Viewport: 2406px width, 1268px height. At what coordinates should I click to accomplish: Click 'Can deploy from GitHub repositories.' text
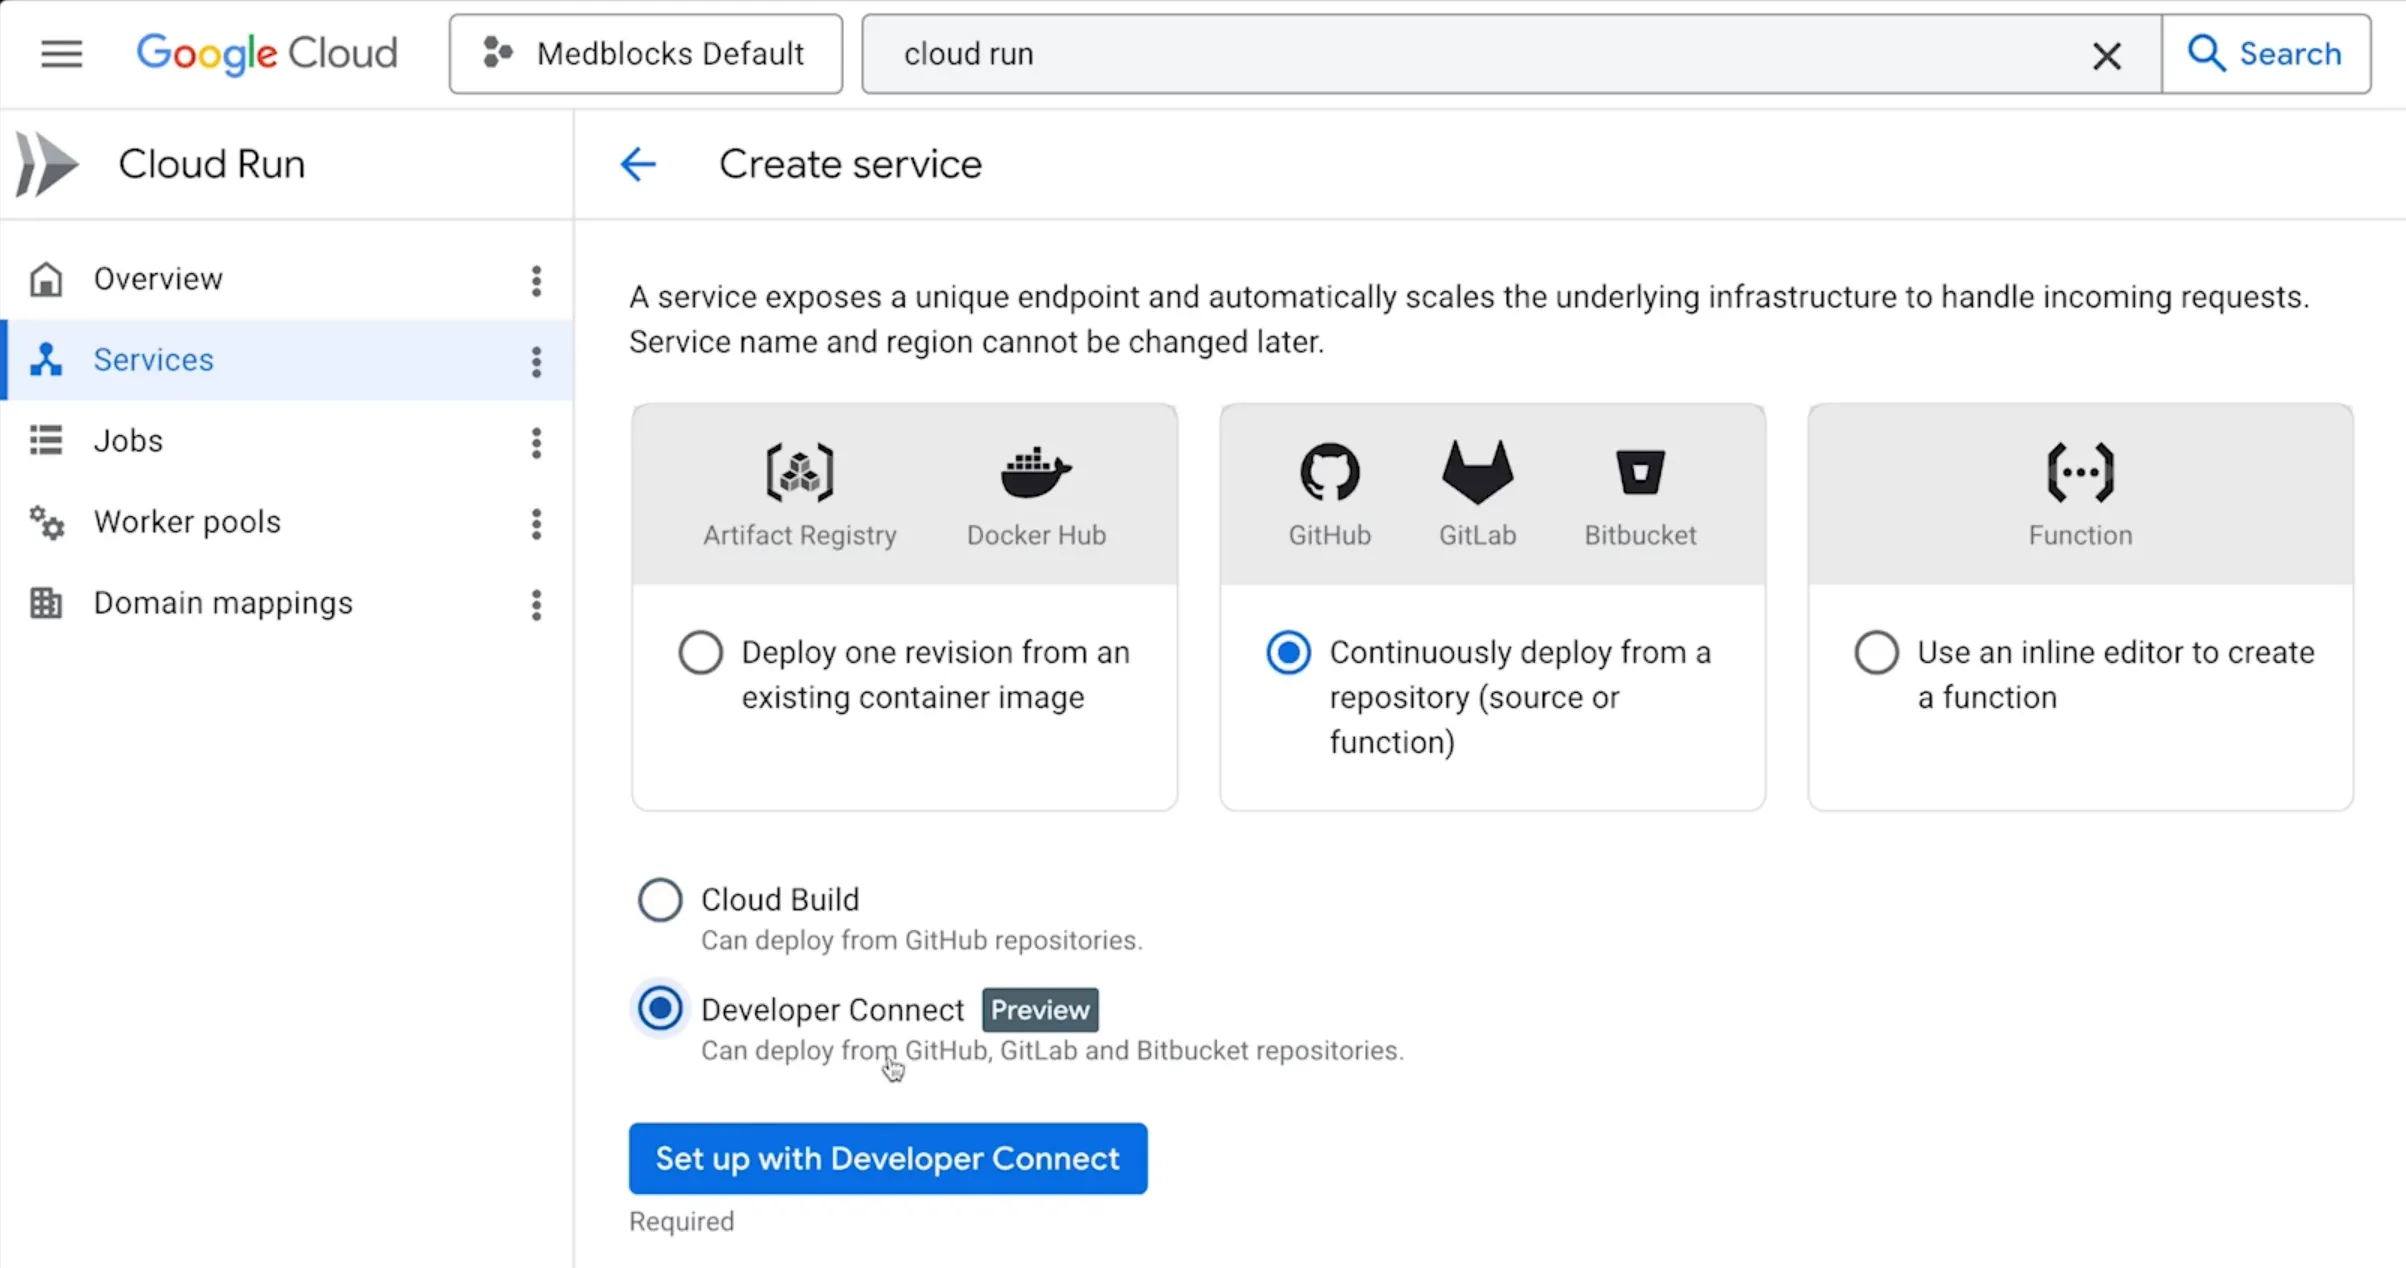921,940
